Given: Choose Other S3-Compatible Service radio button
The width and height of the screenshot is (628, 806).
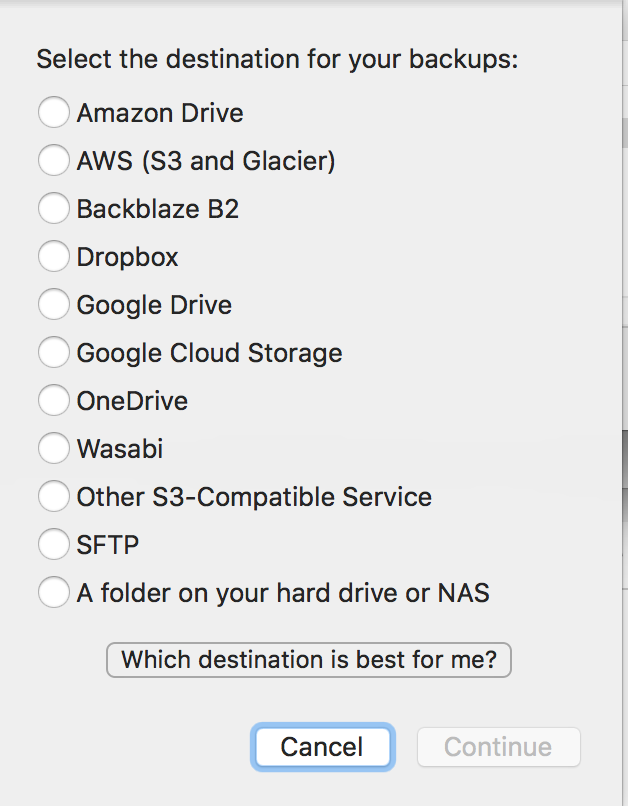Looking at the screenshot, I should [54, 497].
